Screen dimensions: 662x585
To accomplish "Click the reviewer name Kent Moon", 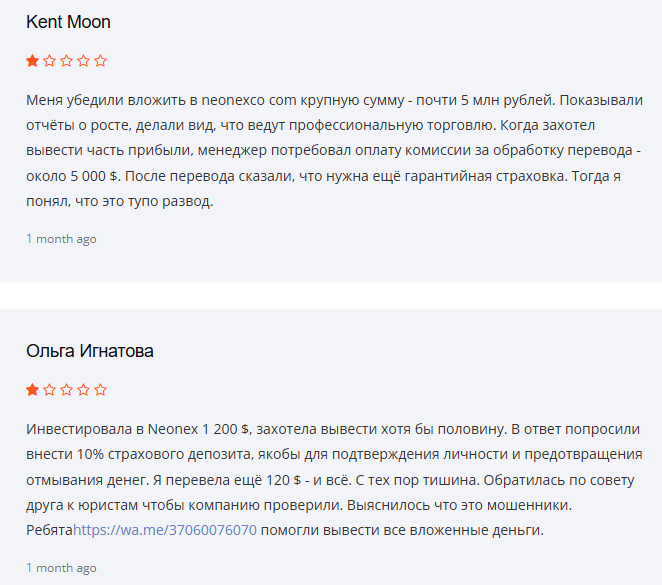I will (x=68, y=22).
